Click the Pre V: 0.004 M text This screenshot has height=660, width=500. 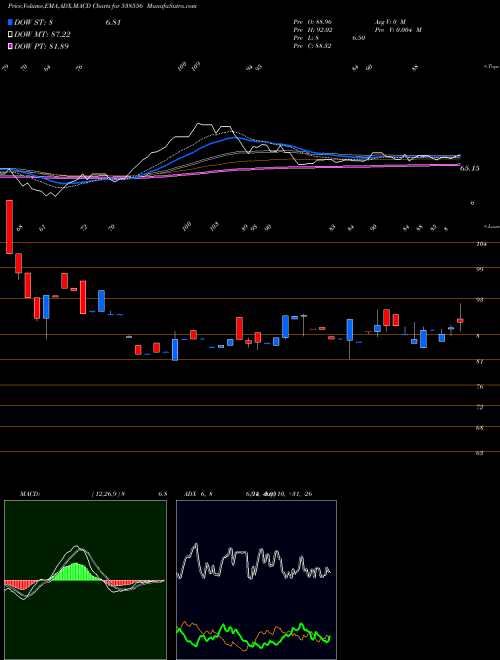[397, 30]
